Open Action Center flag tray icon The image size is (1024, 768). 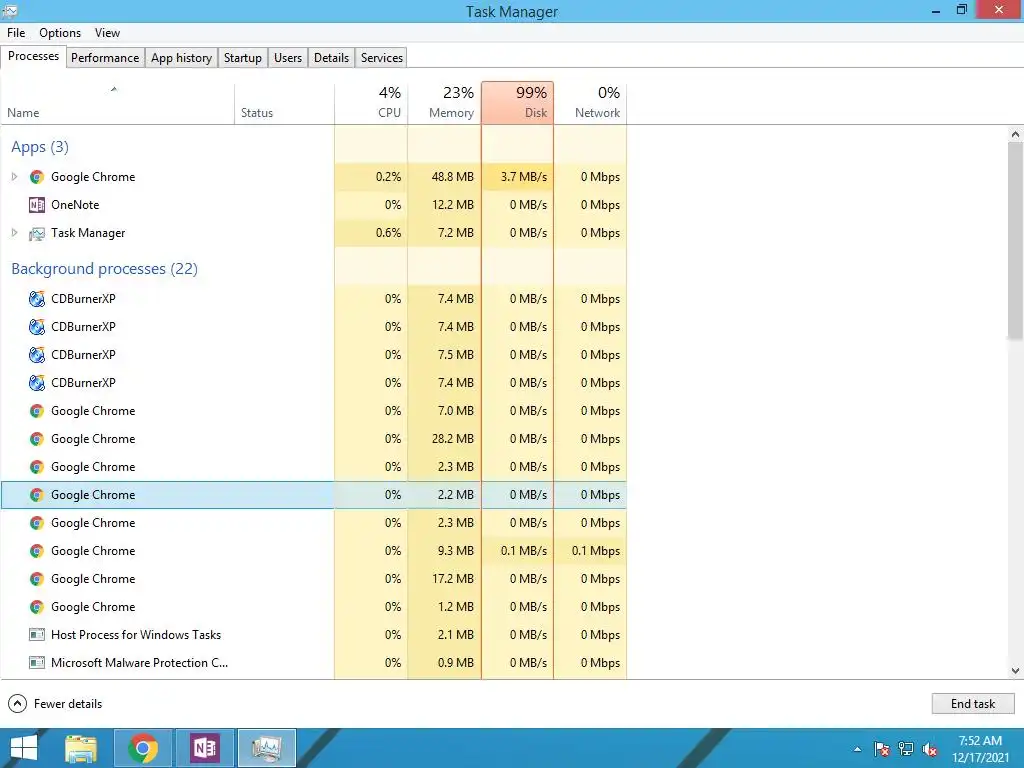tap(881, 749)
